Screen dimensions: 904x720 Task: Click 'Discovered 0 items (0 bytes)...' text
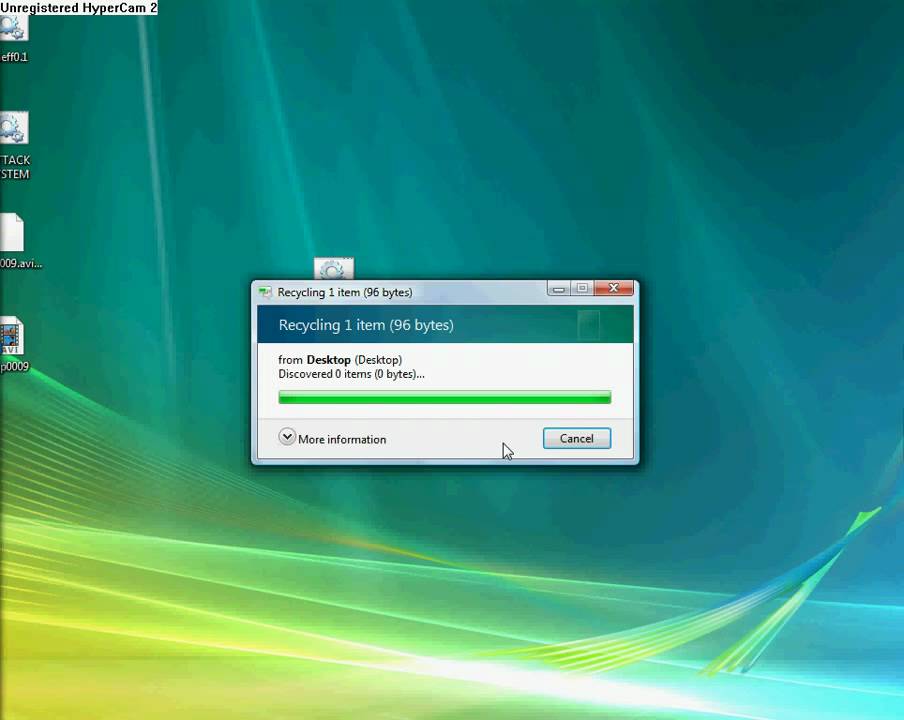(x=351, y=374)
